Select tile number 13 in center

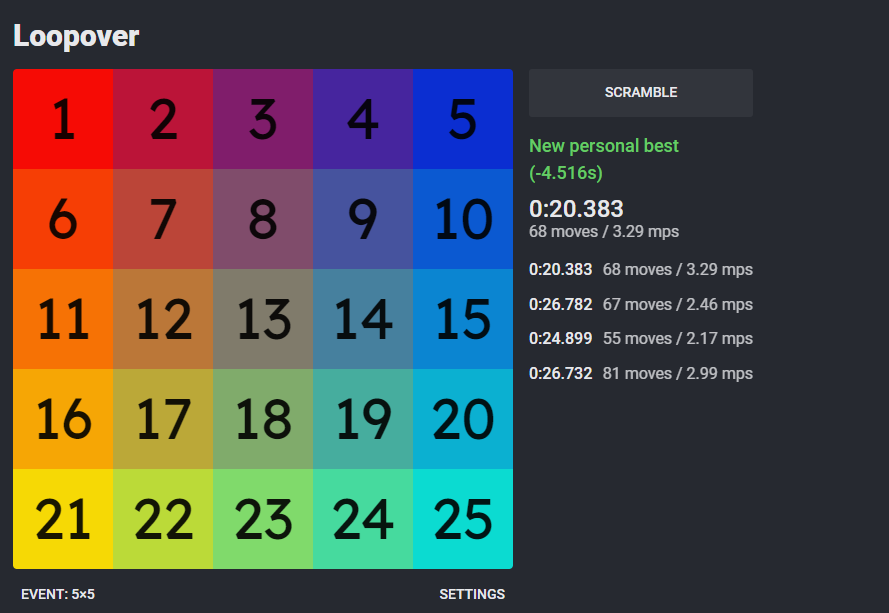pyautogui.click(x=263, y=319)
